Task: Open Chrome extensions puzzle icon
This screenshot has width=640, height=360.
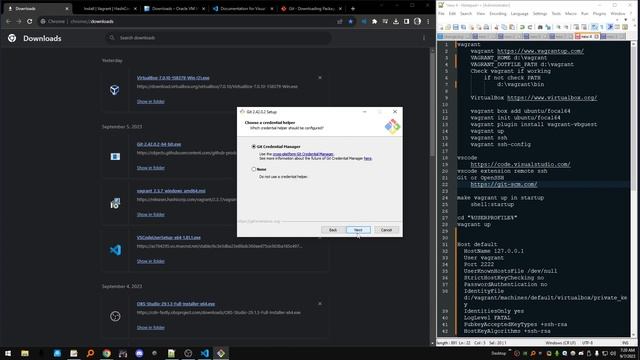Action: click(374, 21)
